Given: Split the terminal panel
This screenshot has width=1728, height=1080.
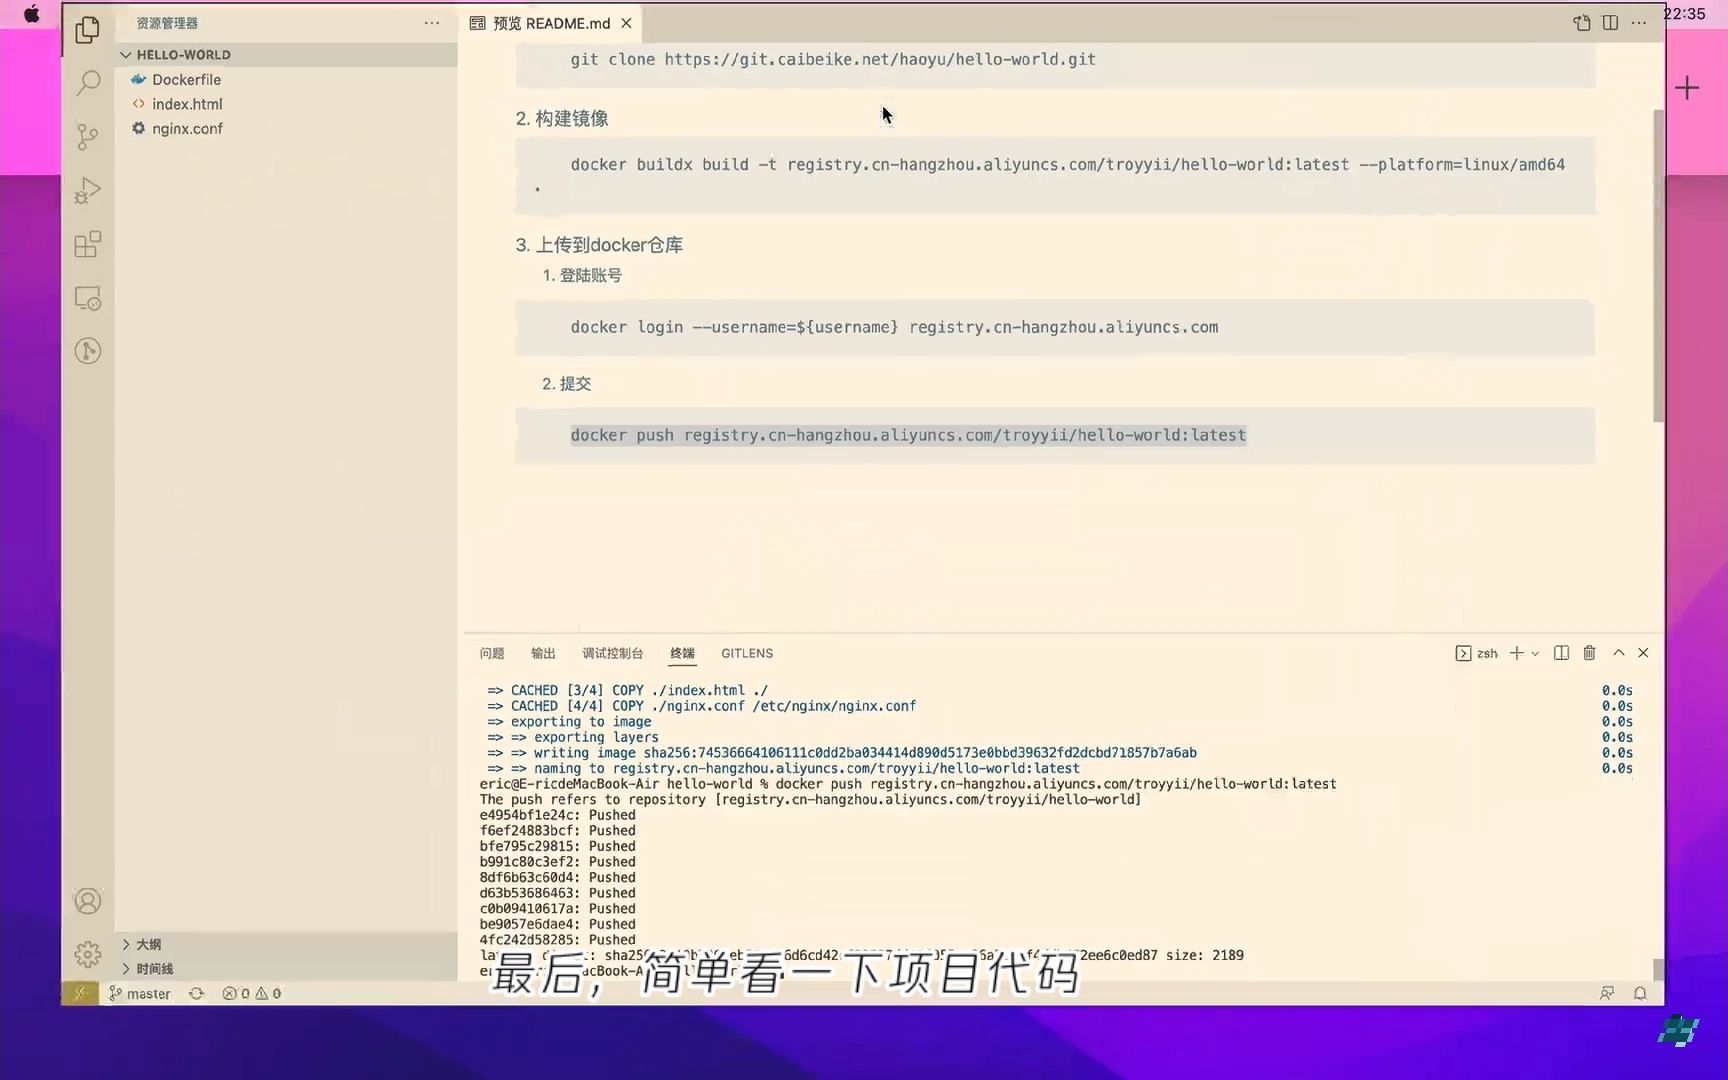Looking at the screenshot, I should coord(1561,653).
